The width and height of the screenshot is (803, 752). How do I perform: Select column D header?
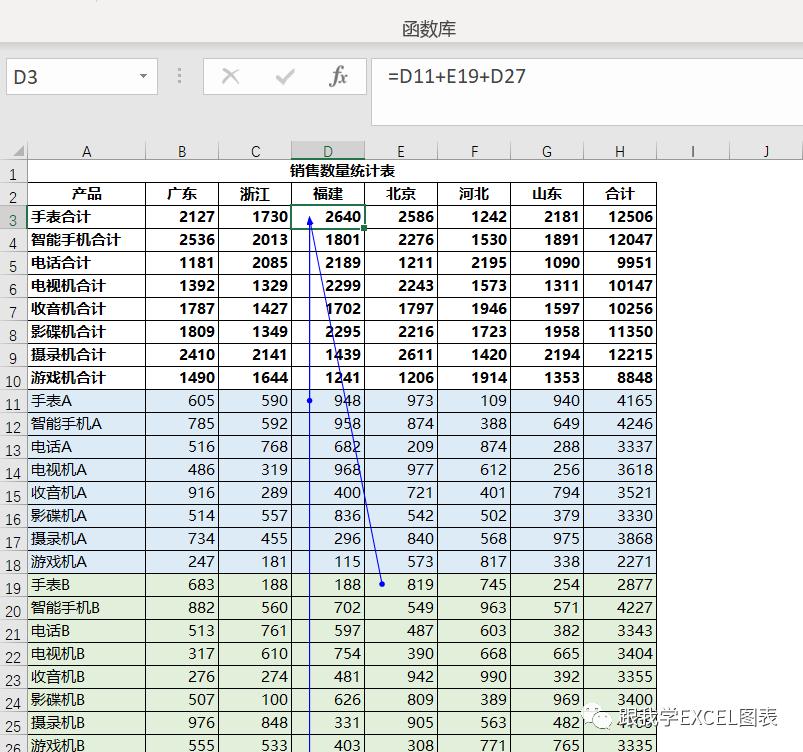click(x=328, y=151)
